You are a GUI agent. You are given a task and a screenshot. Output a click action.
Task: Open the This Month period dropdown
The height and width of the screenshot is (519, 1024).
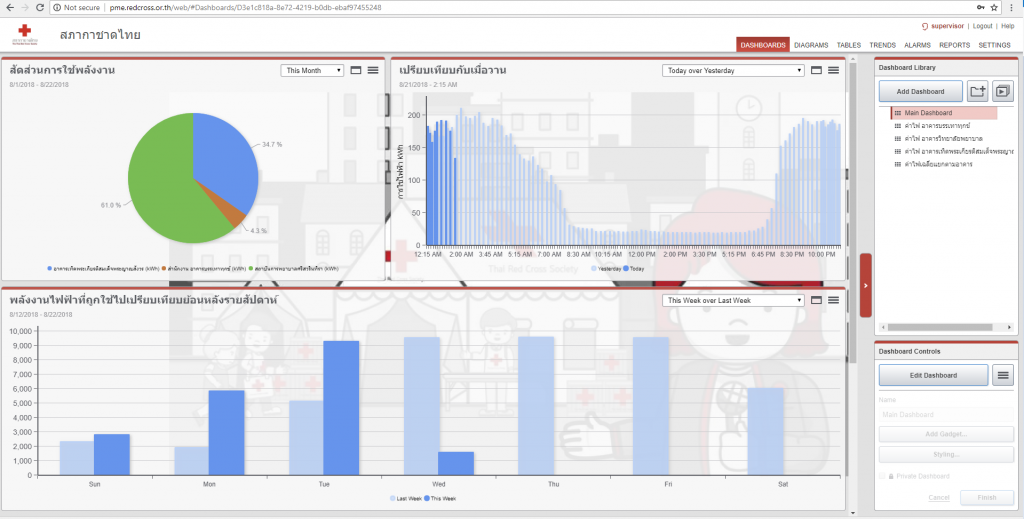click(312, 70)
